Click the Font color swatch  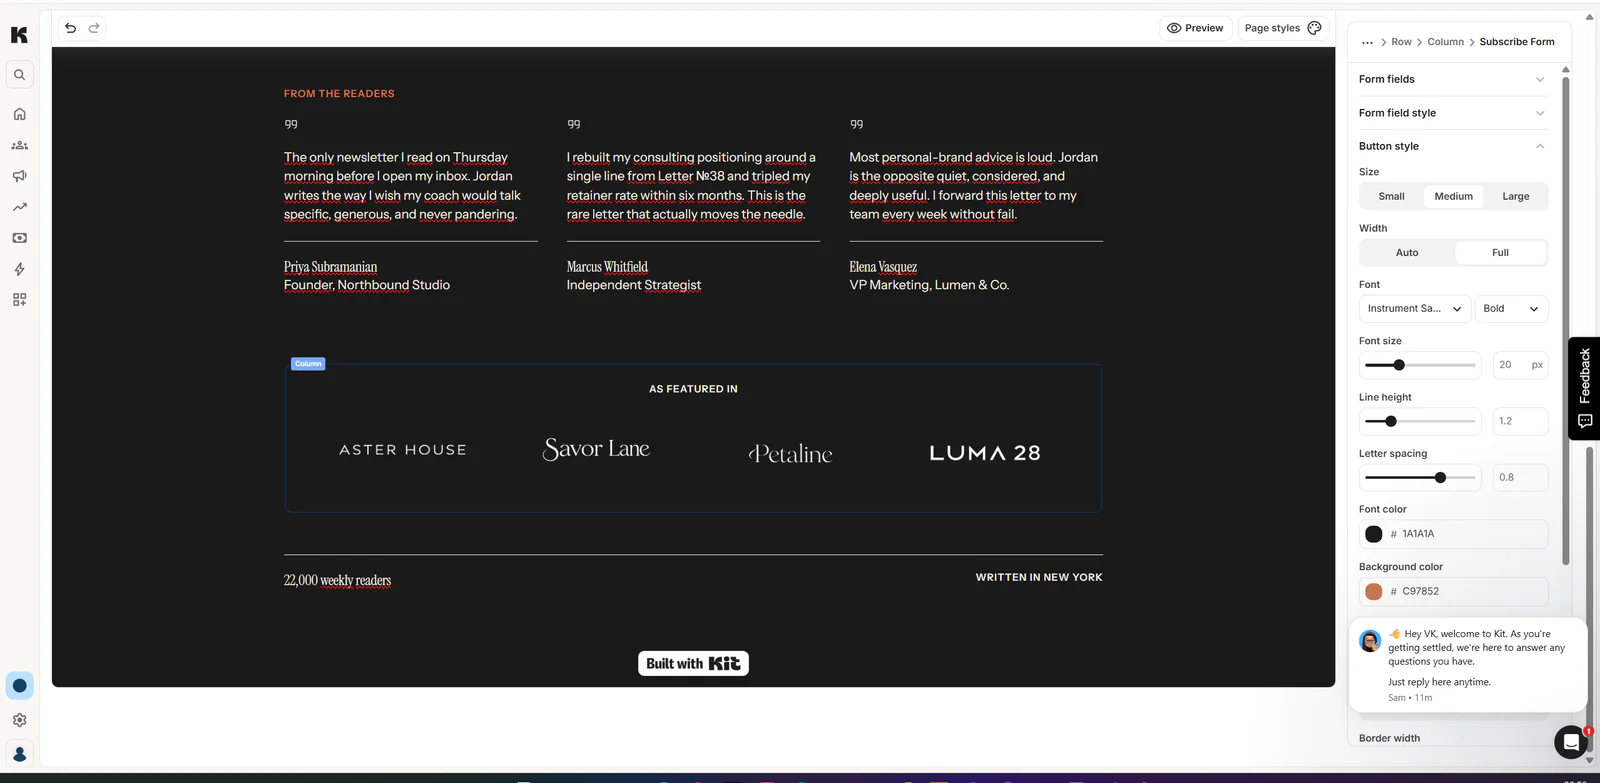pyautogui.click(x=1374, y=534)
